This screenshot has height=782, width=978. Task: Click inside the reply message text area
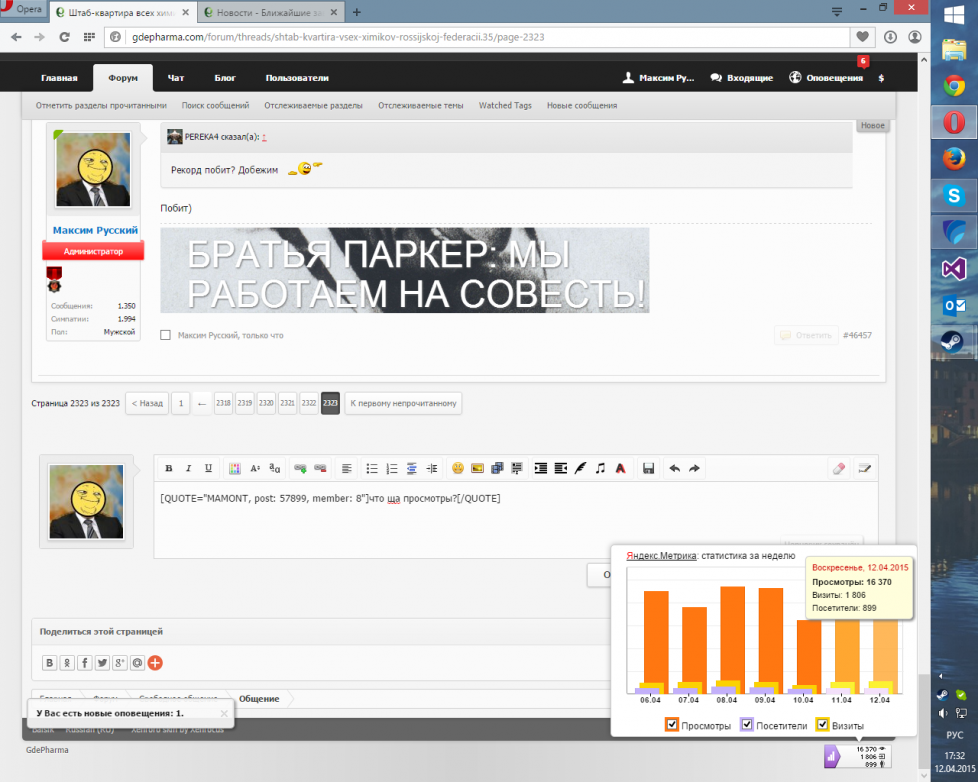(x=500, y=520)
